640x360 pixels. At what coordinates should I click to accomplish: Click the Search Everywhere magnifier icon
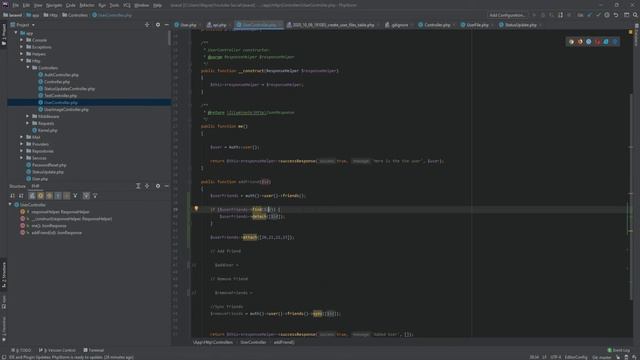pyautogui.click(x=635, y=15)
